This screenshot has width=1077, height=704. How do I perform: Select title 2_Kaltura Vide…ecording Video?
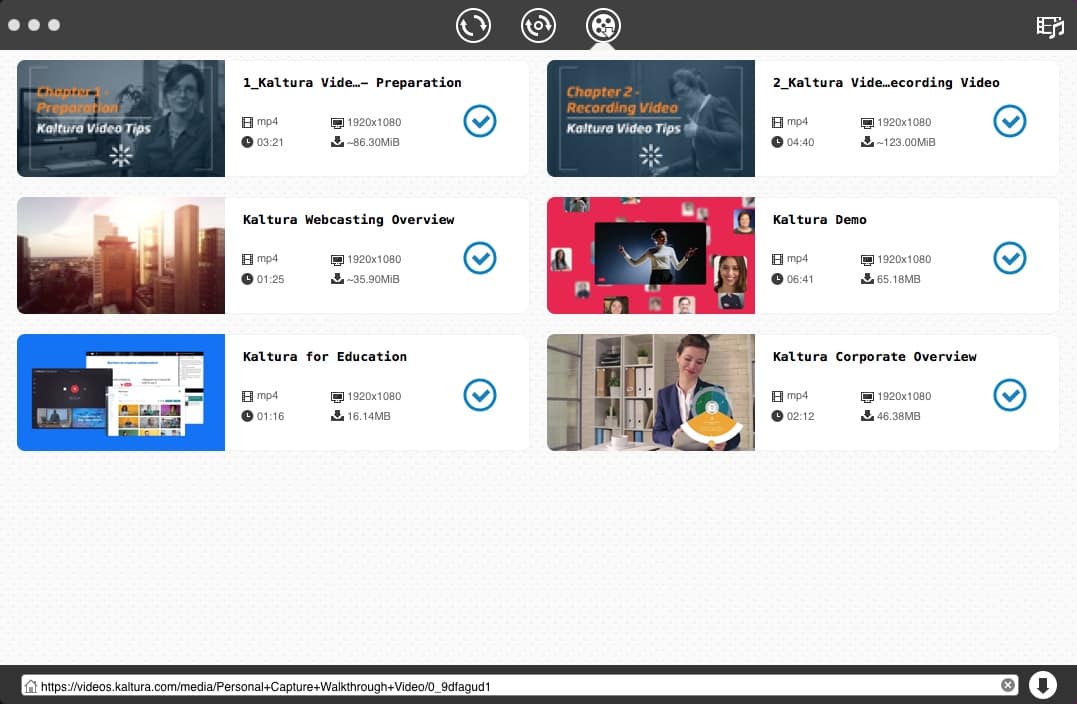885,82
